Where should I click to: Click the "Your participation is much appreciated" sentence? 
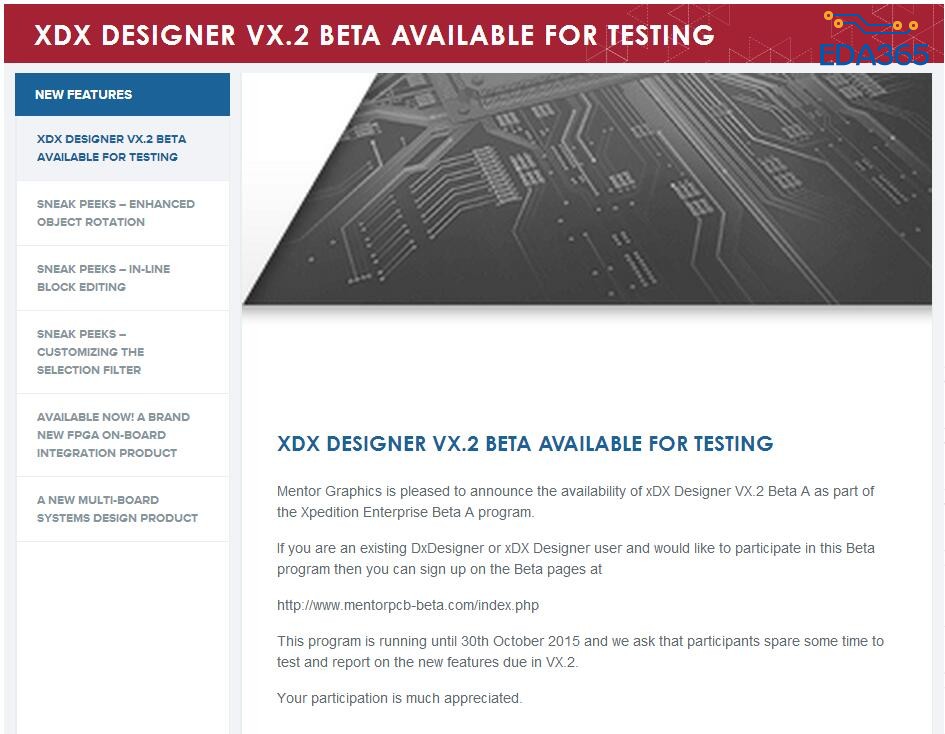pos(399,698)
